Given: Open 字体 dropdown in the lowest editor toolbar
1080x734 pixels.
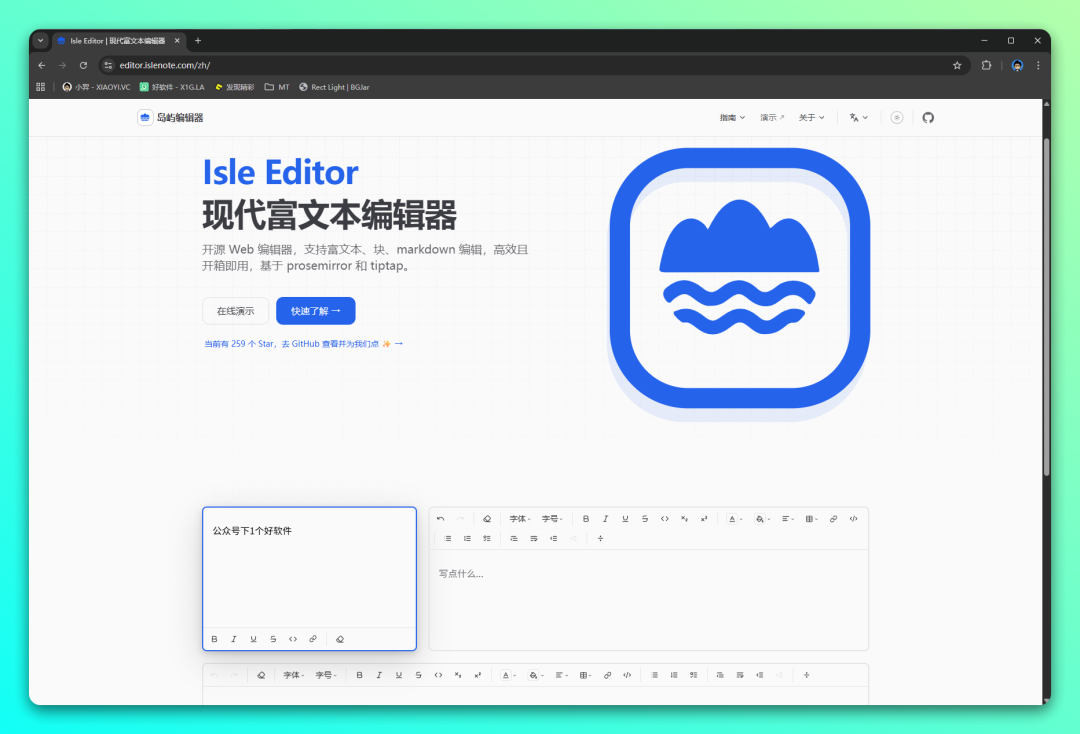Looking at the screenshot, I should pyautogui.click(x=294, y=675).
